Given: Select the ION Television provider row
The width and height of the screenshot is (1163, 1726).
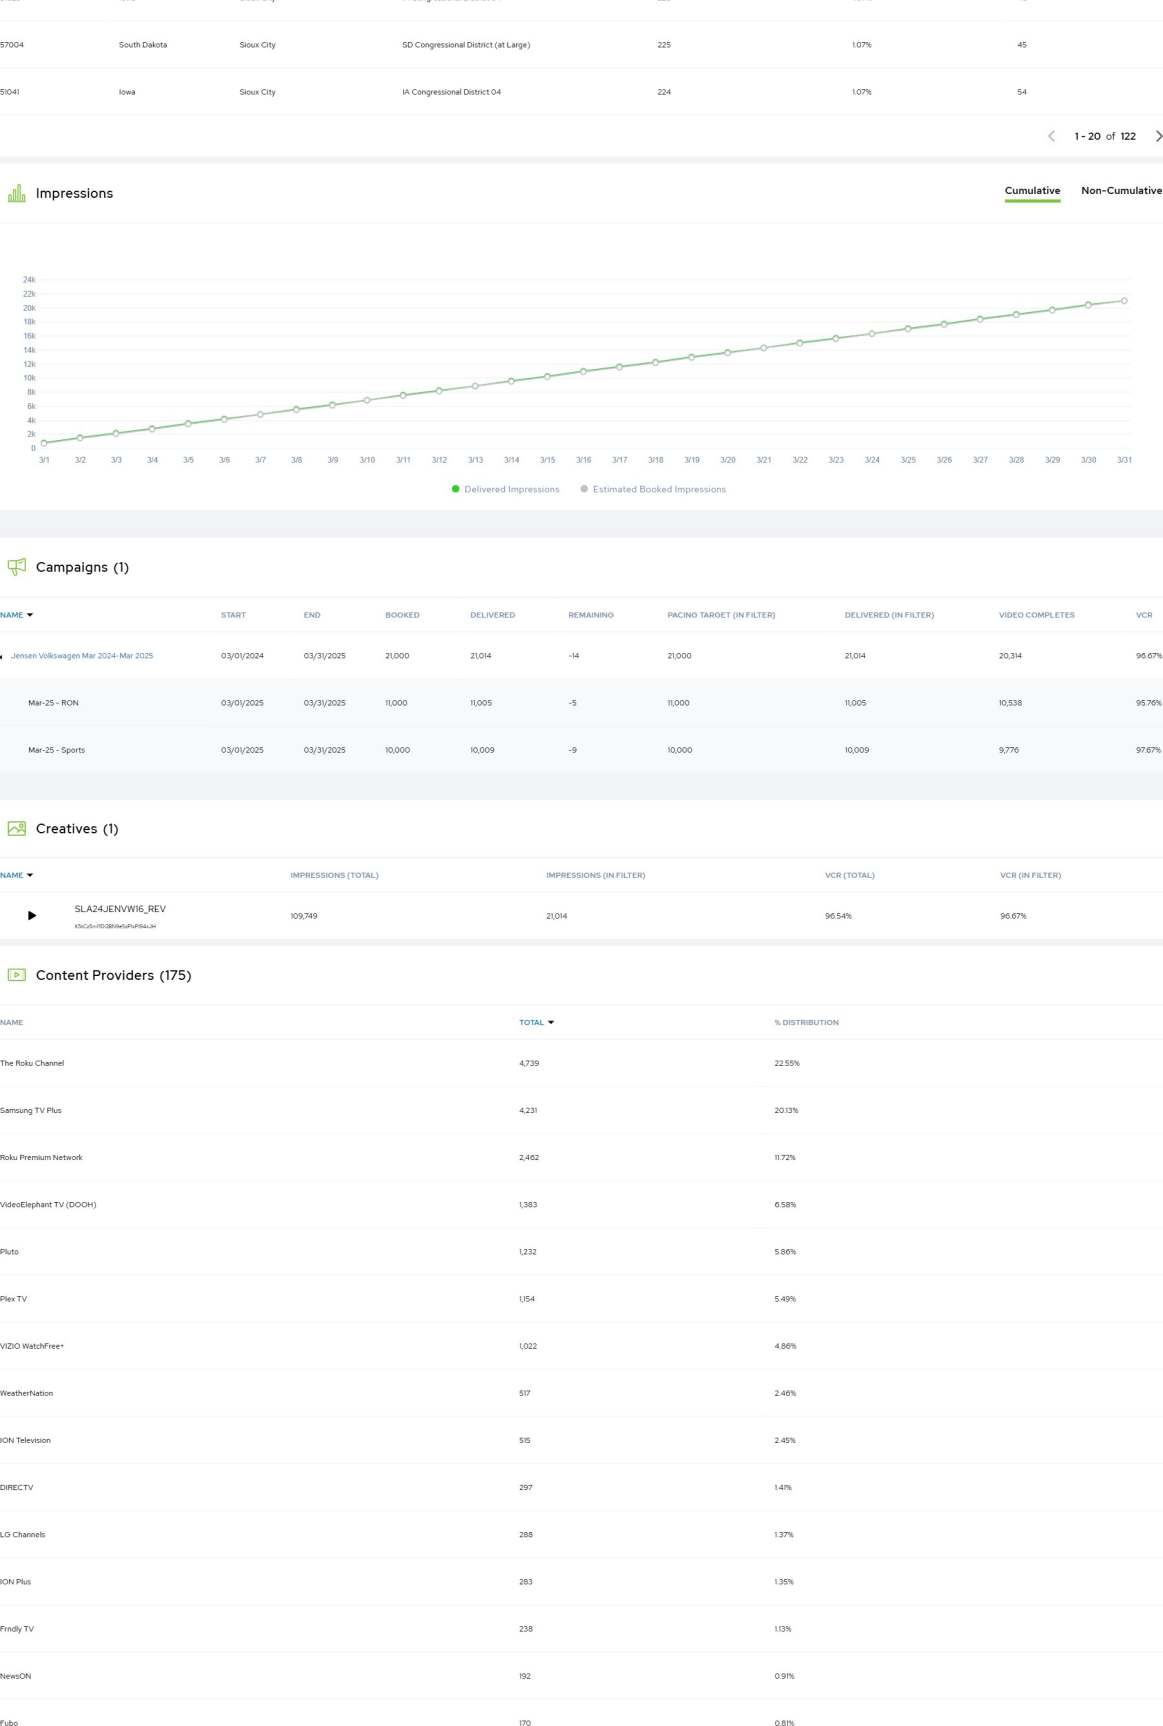Looking at the screenshot, I should 581,1440.
